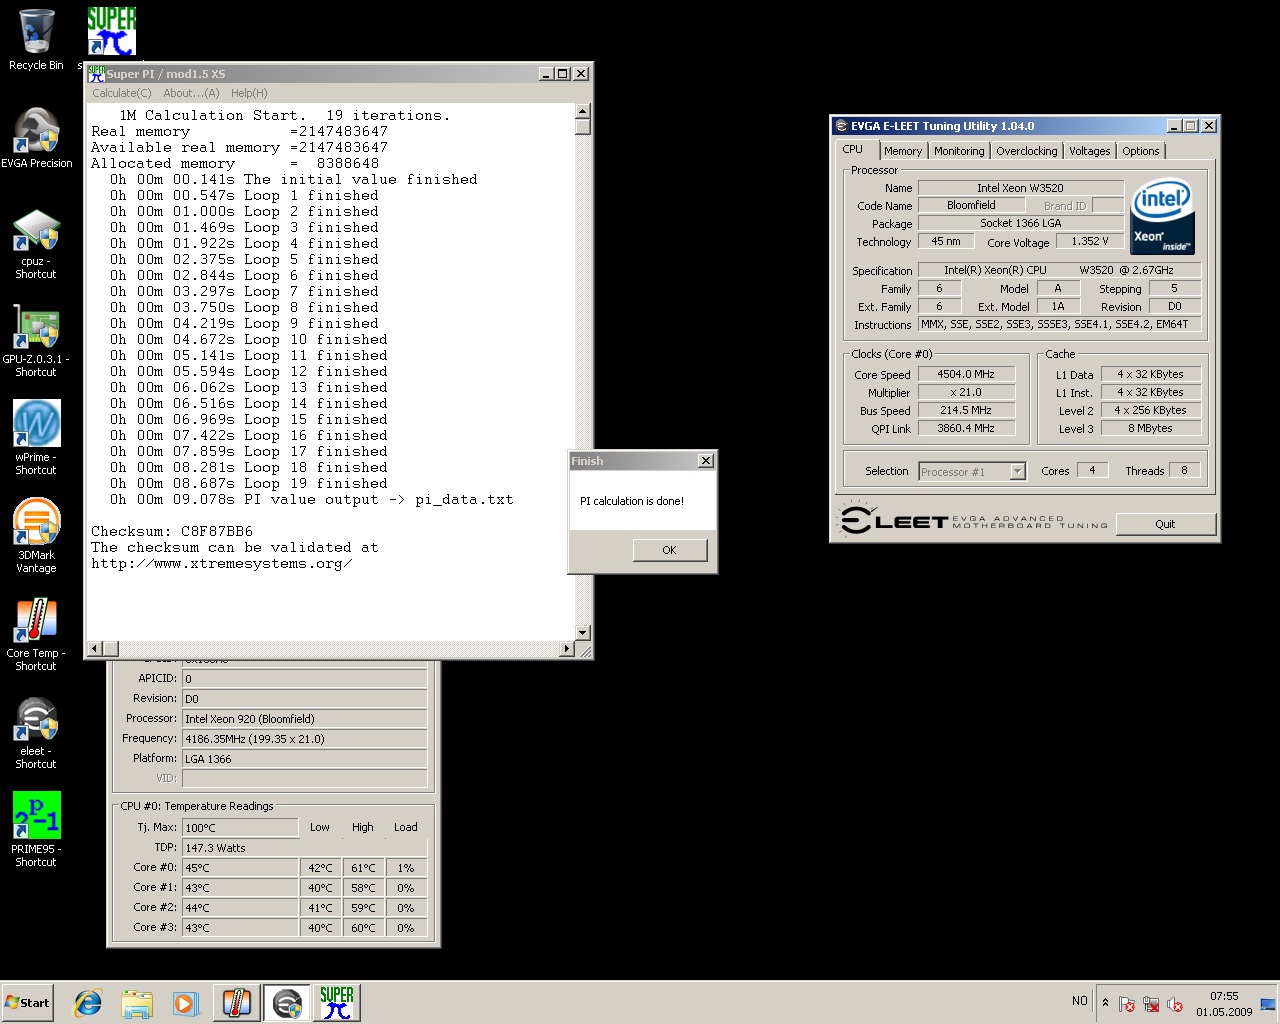Click OK in the Finish dialog
This screenshot has width=1280, height=1024.
pyautogui.click(x=670, y=550)
